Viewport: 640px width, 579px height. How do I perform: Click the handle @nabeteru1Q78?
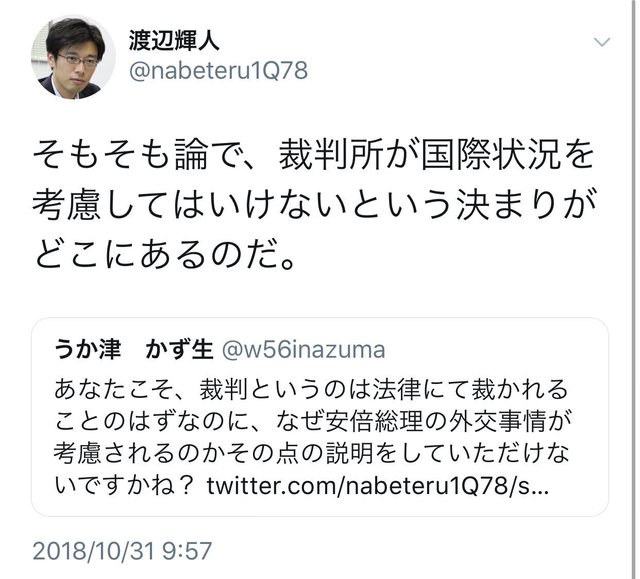pyautogui.click(x=218, y=71)
